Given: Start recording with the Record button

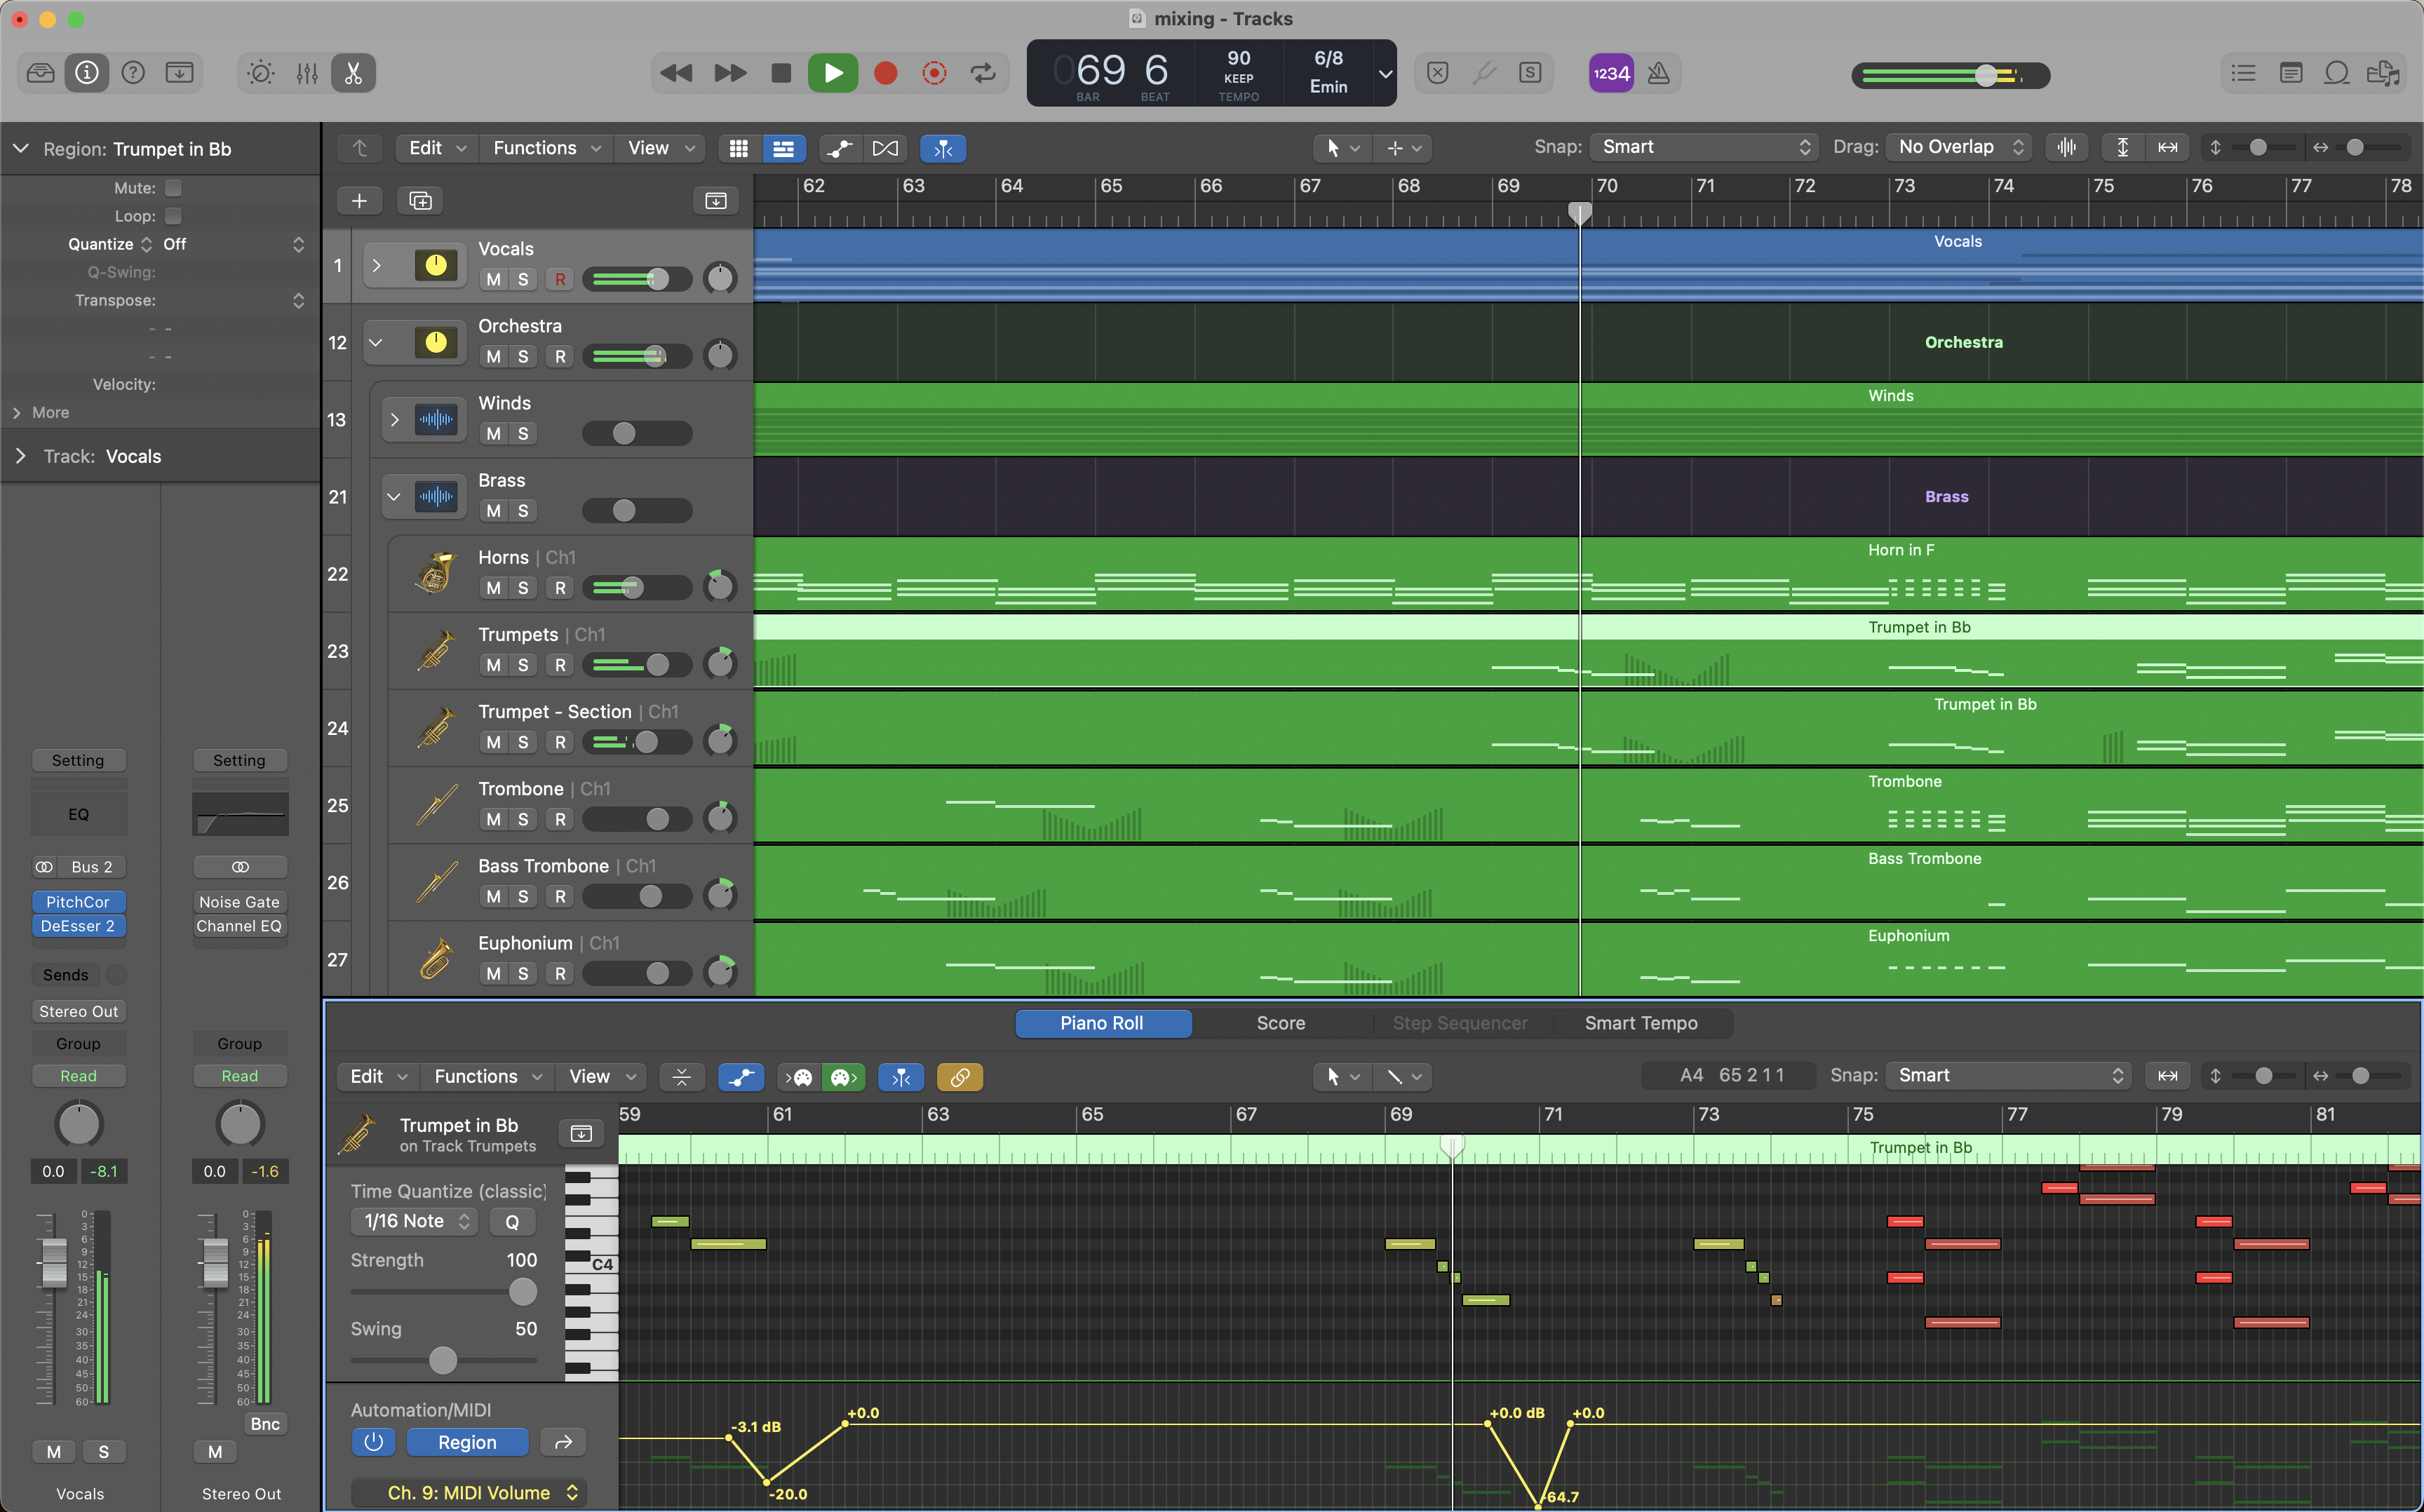Looking at the screenshot, I should coord(885,73).
